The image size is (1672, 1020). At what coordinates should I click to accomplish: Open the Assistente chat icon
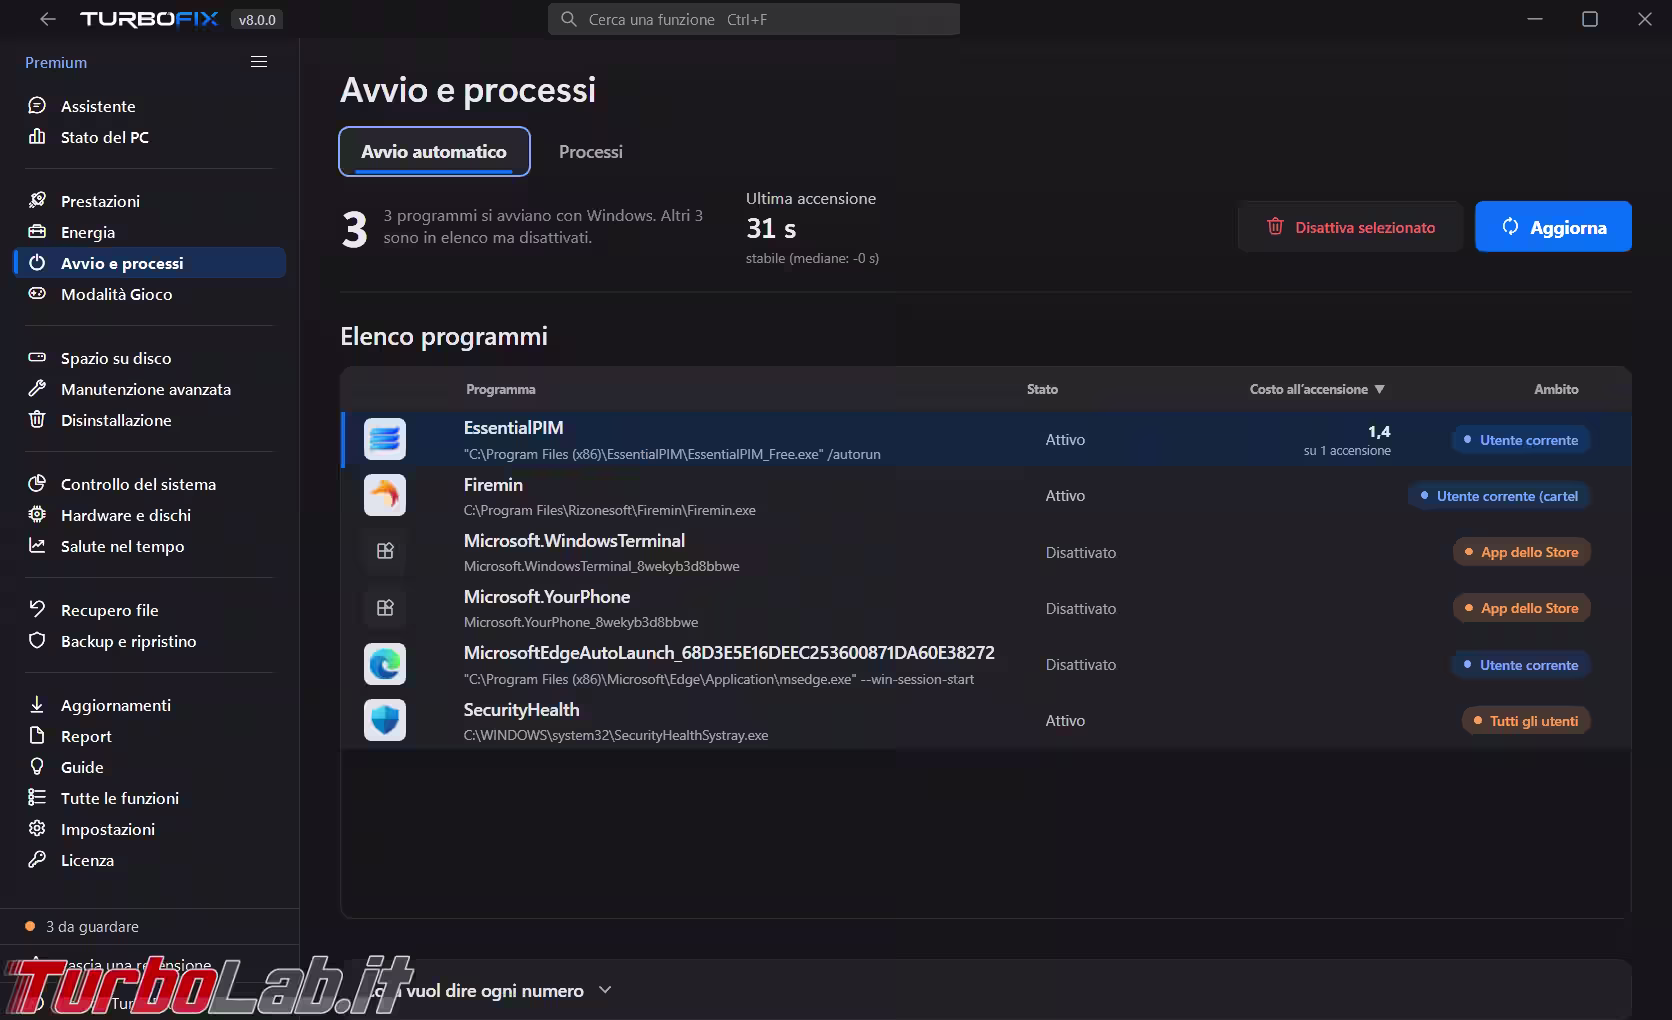(37, 106)
